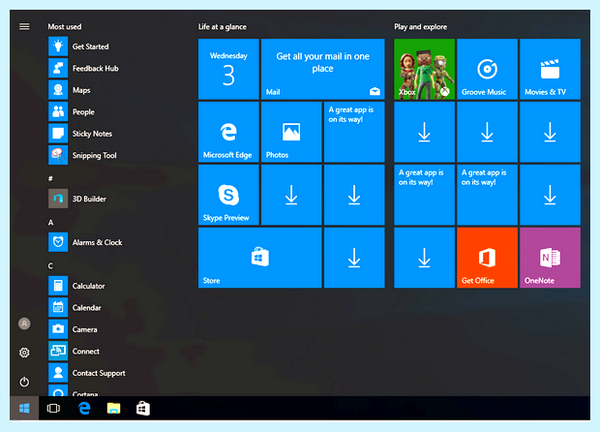Viewport: 600px width, 432px height.
Task: Click the Most used heading
Action: (64, 26)
